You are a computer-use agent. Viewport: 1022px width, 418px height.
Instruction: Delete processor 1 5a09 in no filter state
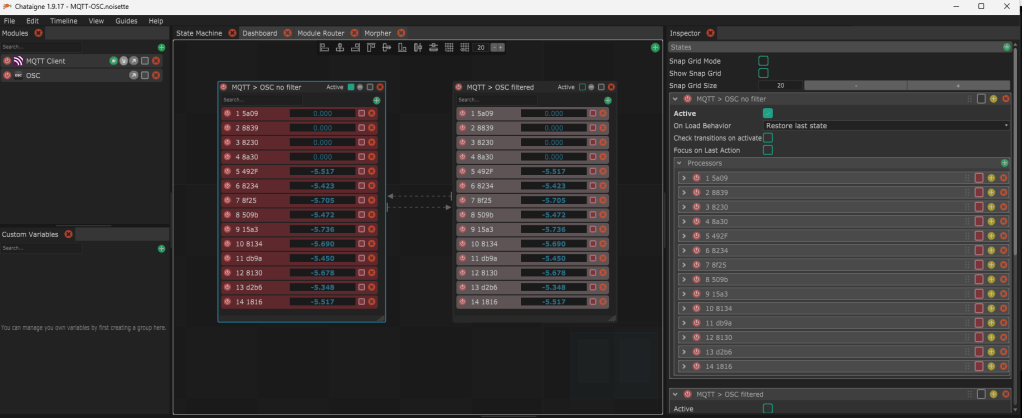tap(371, 114)
